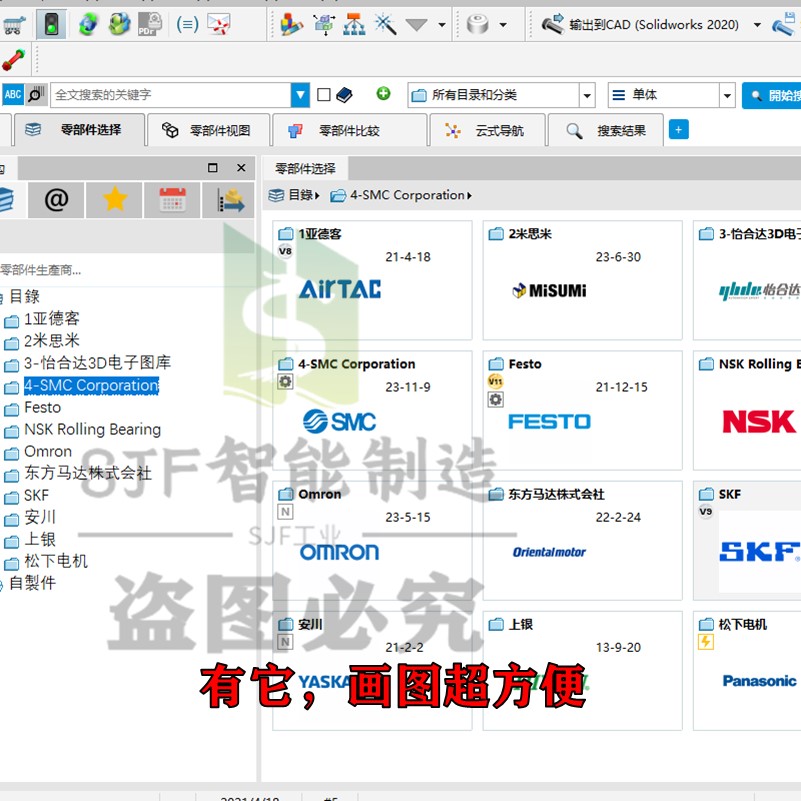
Task: Open the CAD export format dropdown arrow
Action: tap(757, 25)
